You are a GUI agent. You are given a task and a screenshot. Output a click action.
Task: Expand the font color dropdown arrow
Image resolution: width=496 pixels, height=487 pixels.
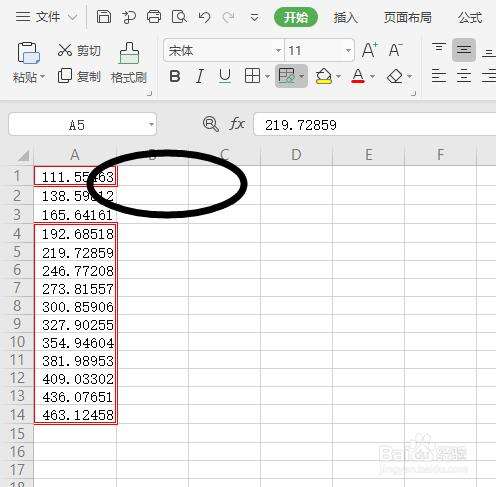point(373,76)
